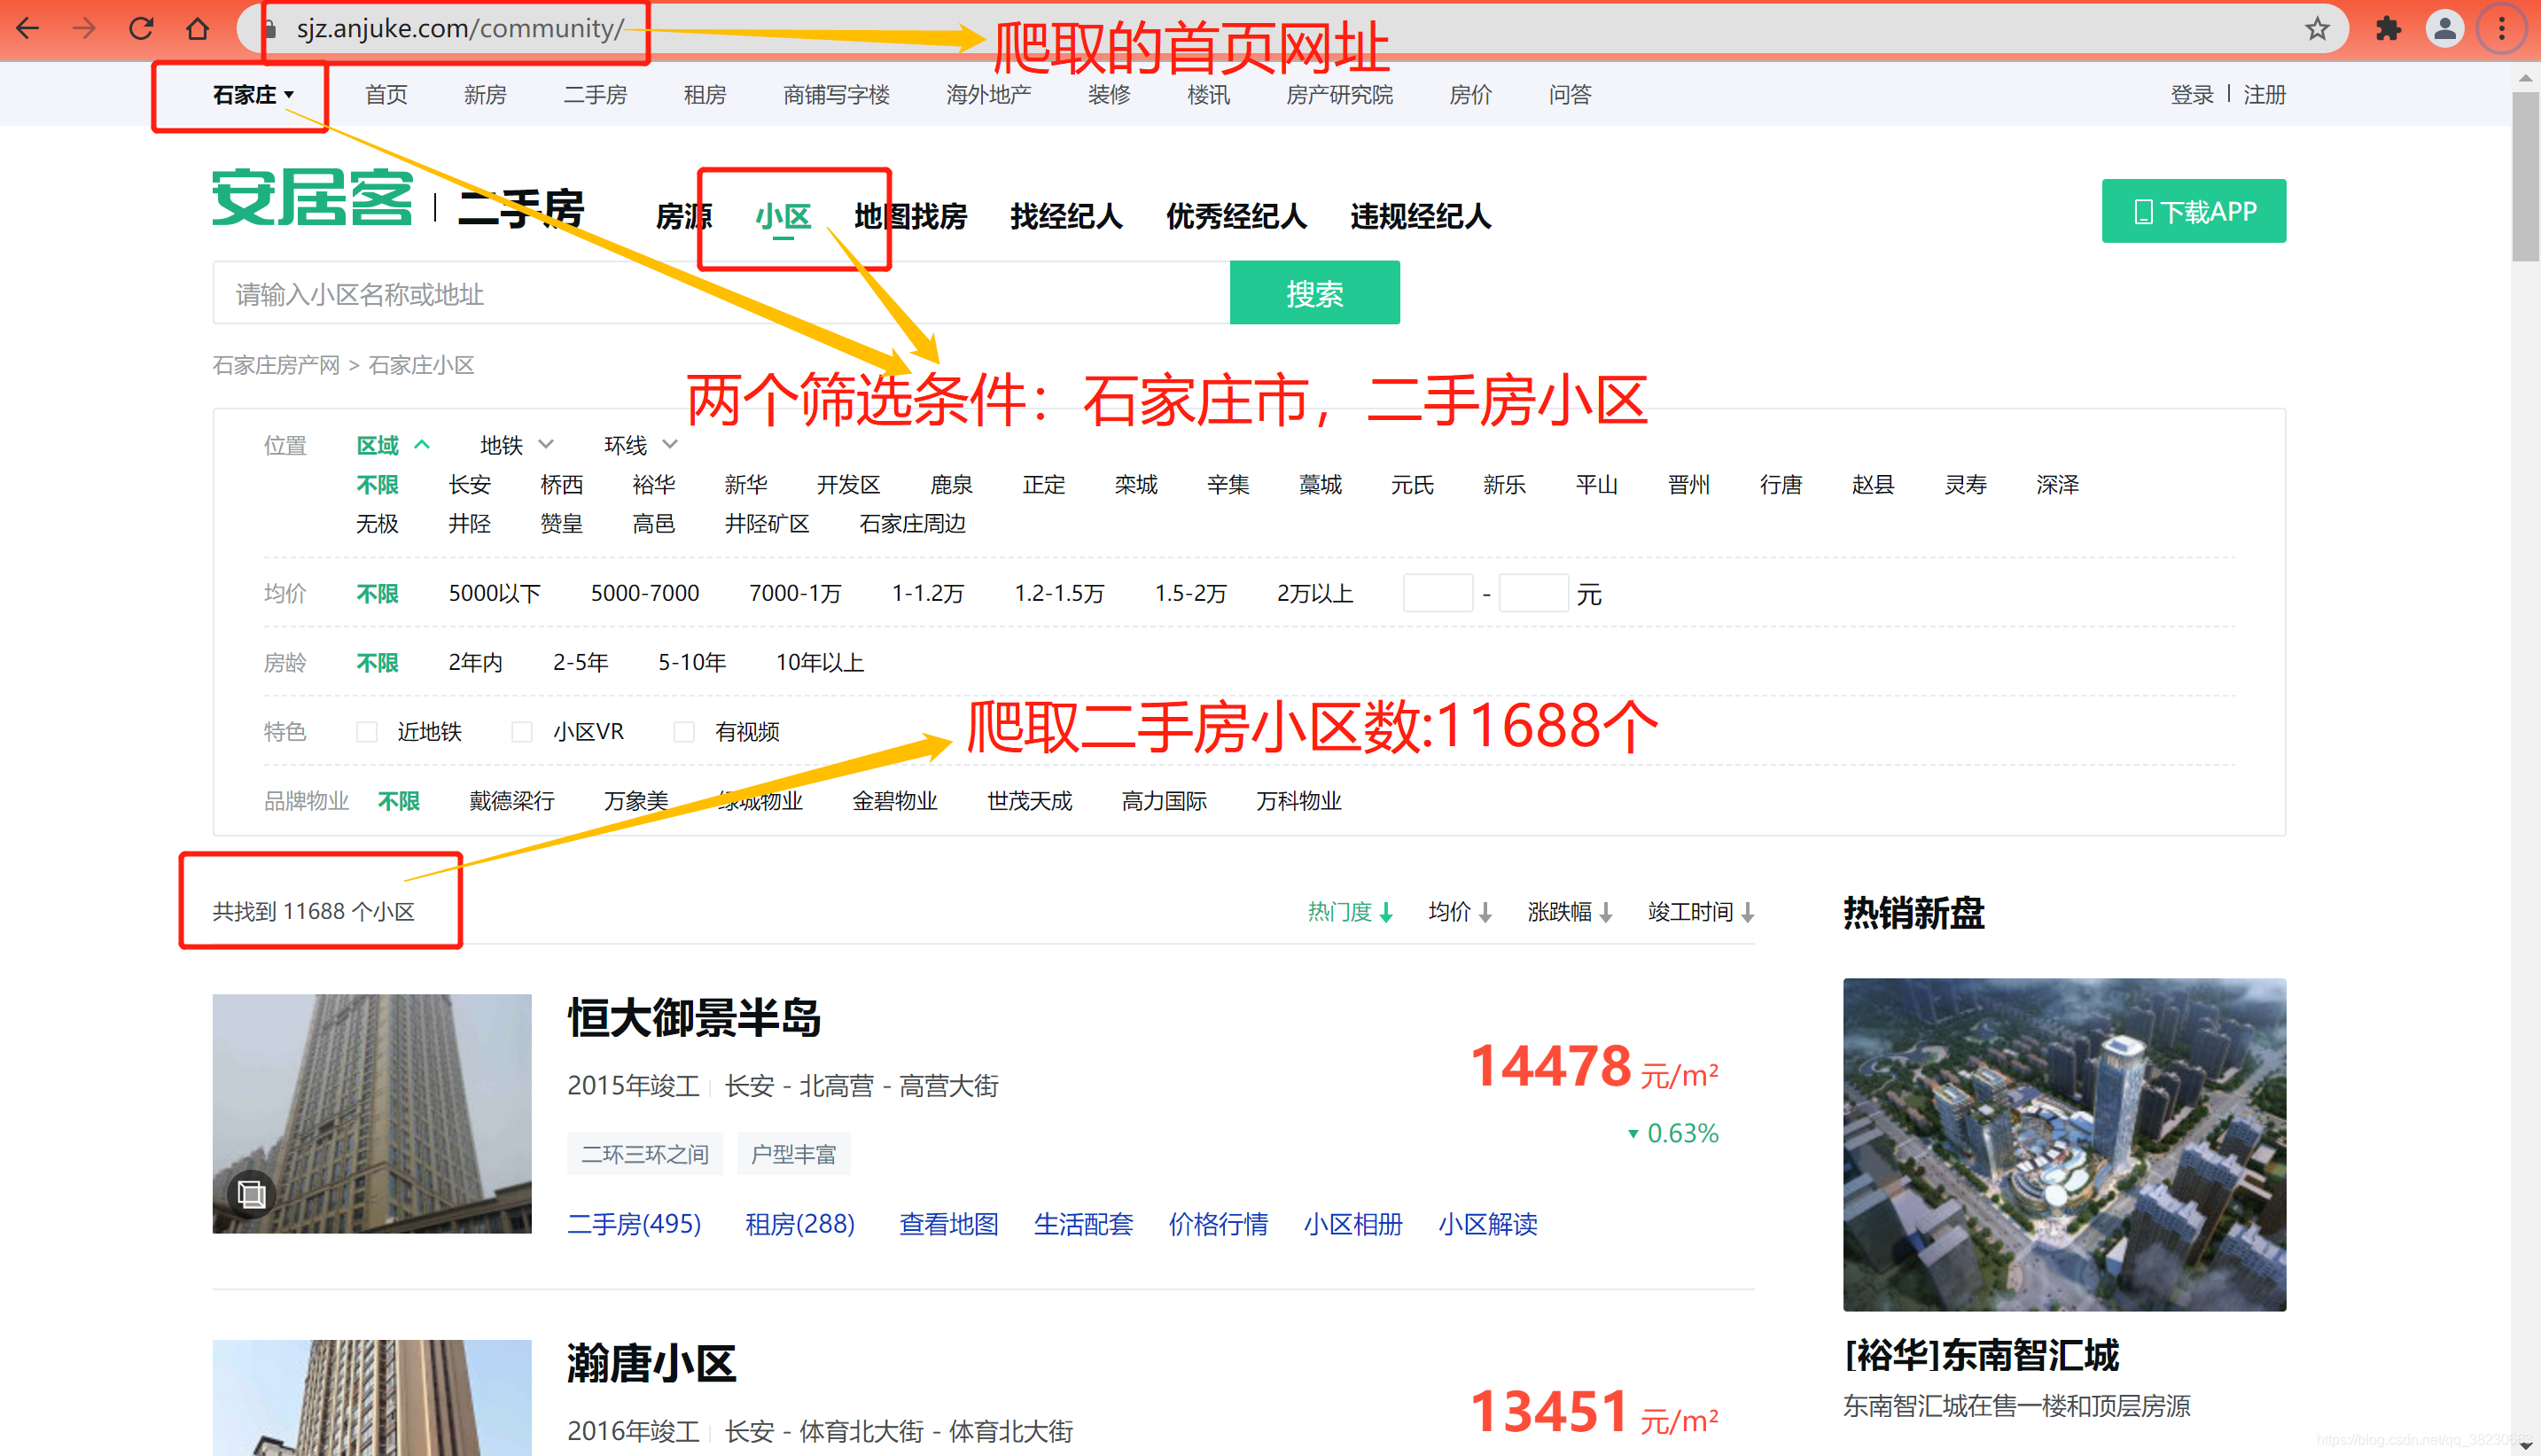Tick the 有视频 checkbox
2541x1456 pixels.
click(x=684, y=732)
